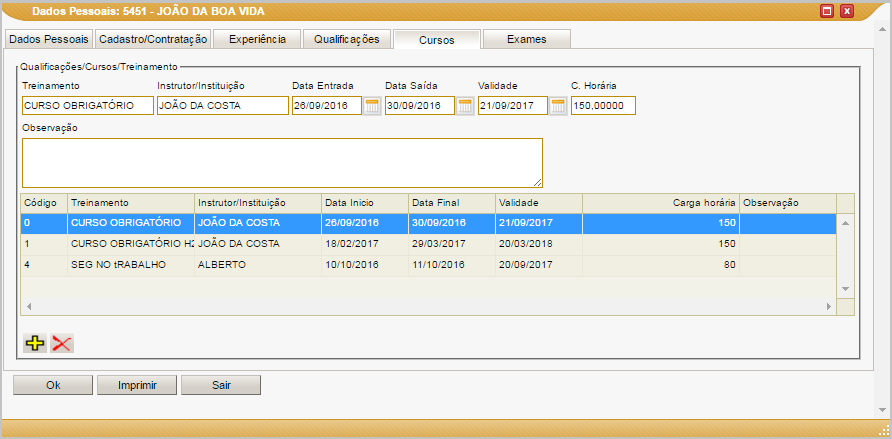Click inside the Observação text area
This screenshot has width=892, height=439.
point(282,163)
